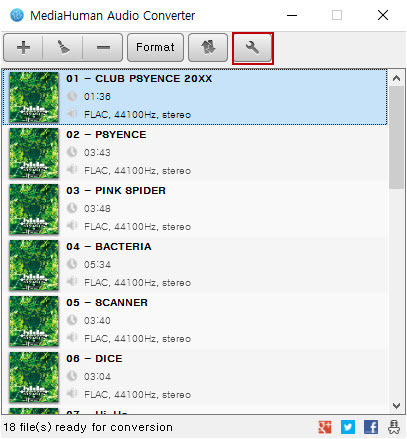
Task: Click speaker icon in the DICE row
Action: pyautogui.click(x=72, y=394)
